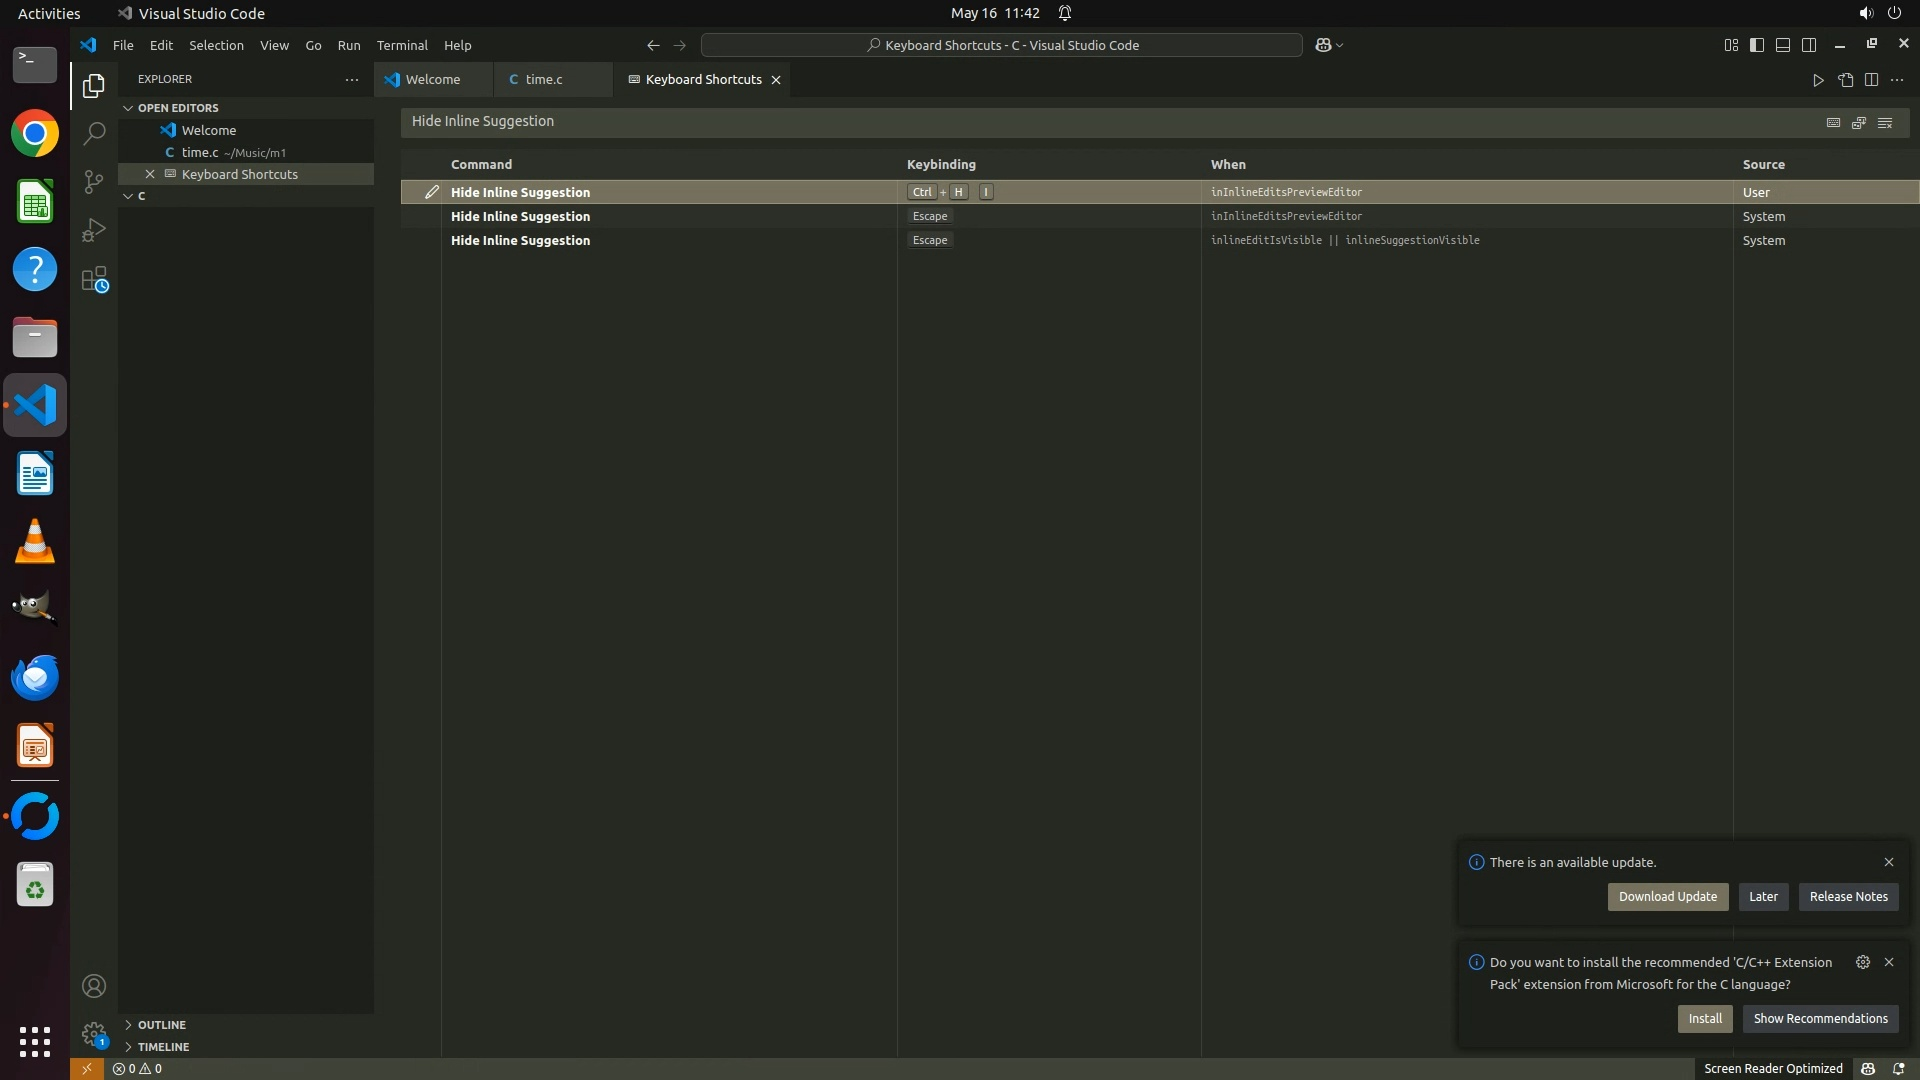Screen dimensions: 1920x1080
Task: Open the Manage gear in activity bar
Action: pos(94,1033)
